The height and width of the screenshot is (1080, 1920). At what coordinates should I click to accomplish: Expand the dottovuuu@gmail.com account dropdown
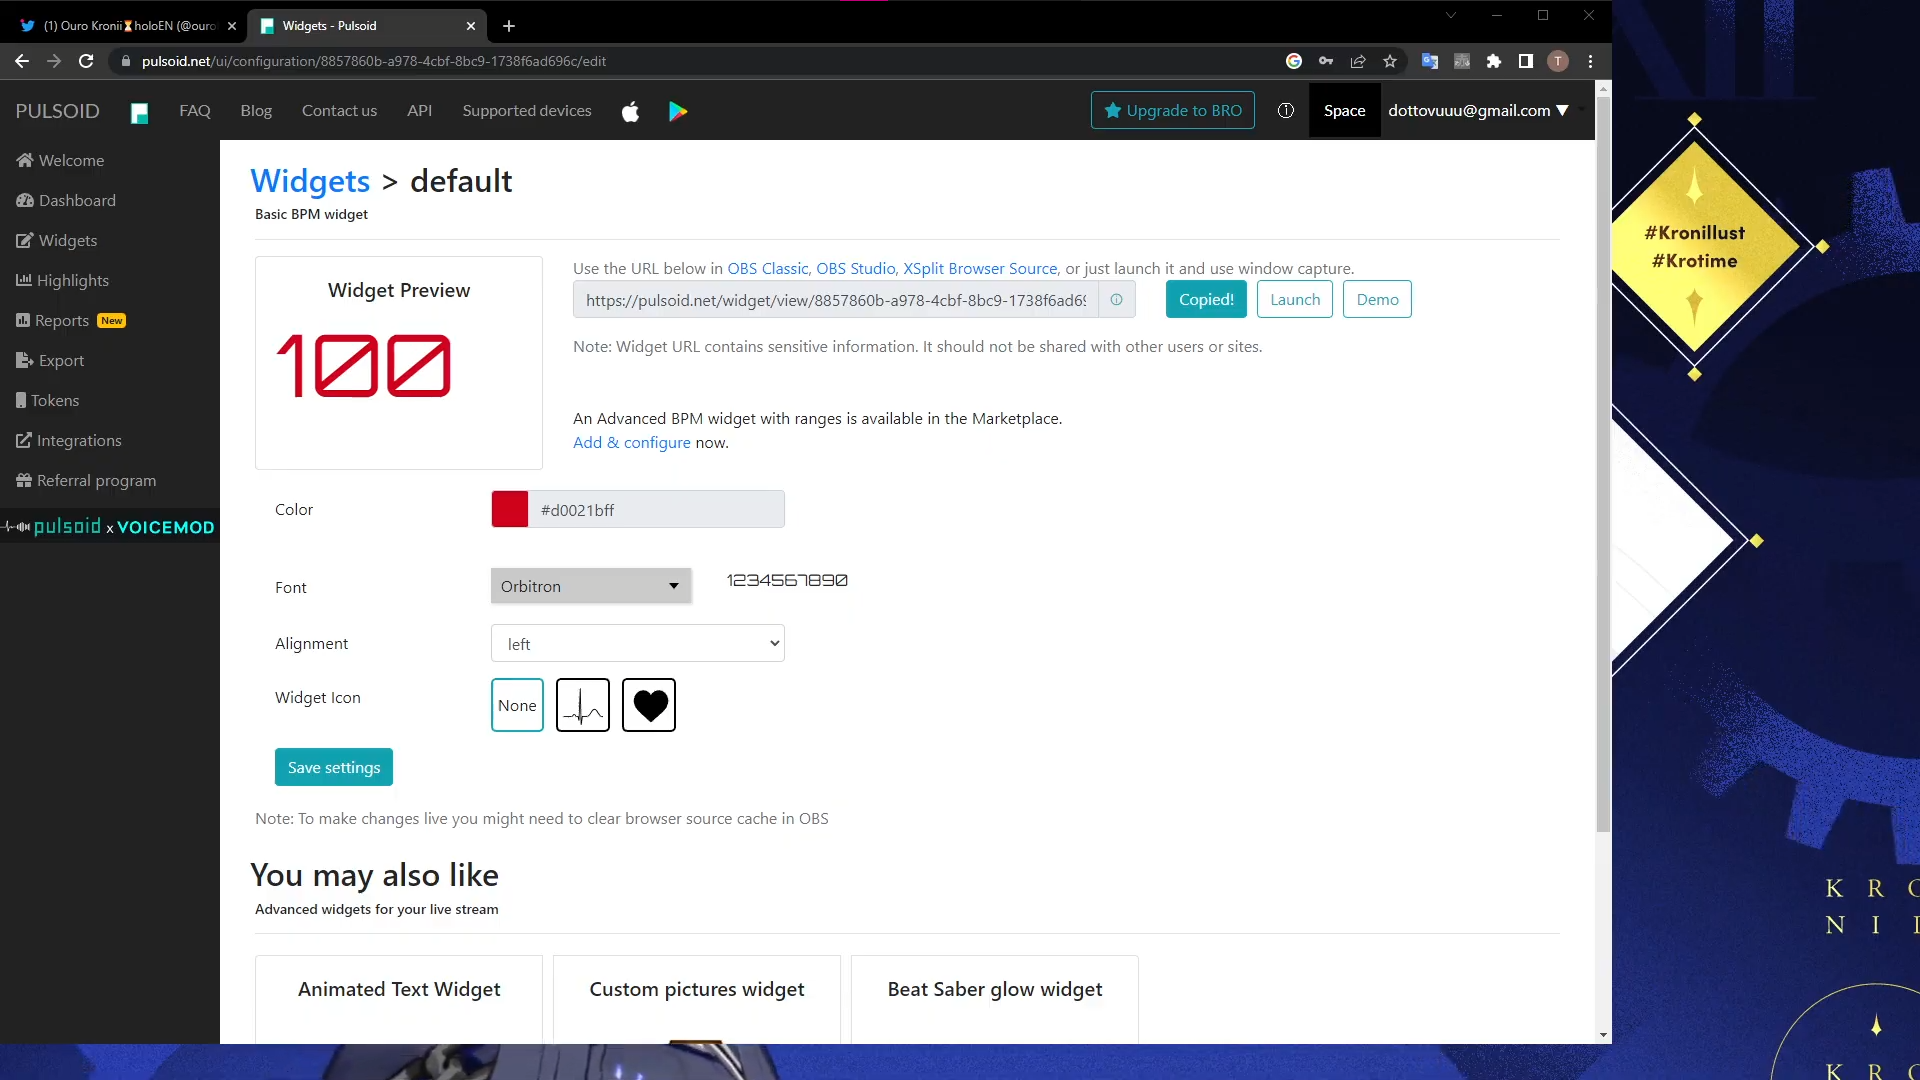(x=1478, y=111)
